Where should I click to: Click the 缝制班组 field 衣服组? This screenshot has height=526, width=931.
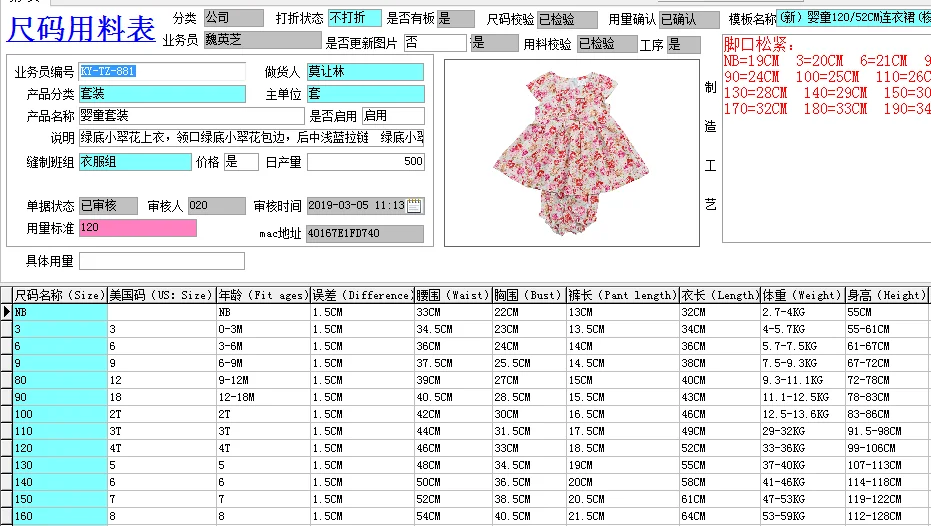point(135,162)
